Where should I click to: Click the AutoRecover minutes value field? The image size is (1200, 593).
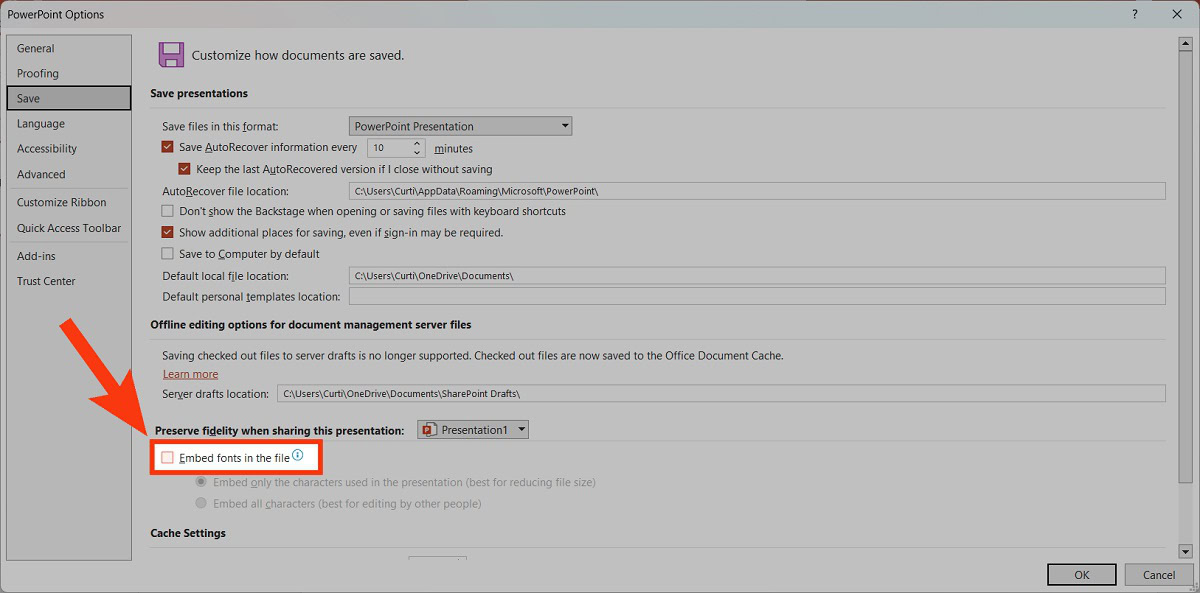pyautogui.click(x=389, y=148)
